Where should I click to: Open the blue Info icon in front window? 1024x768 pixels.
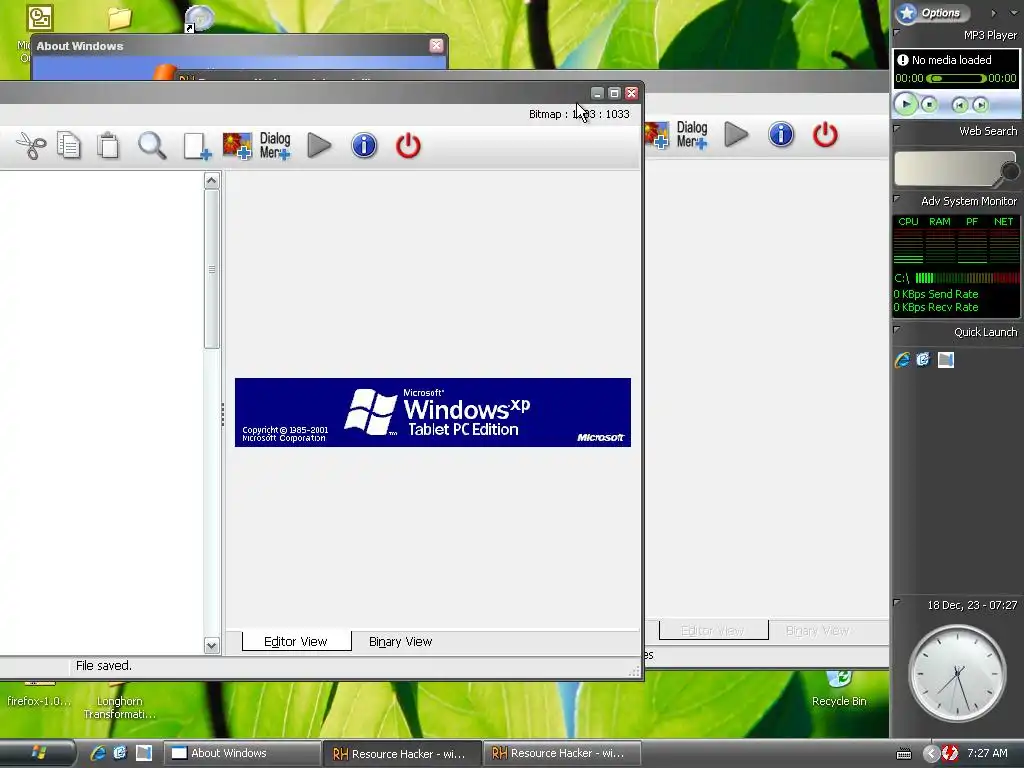click(x=364, y=145)
